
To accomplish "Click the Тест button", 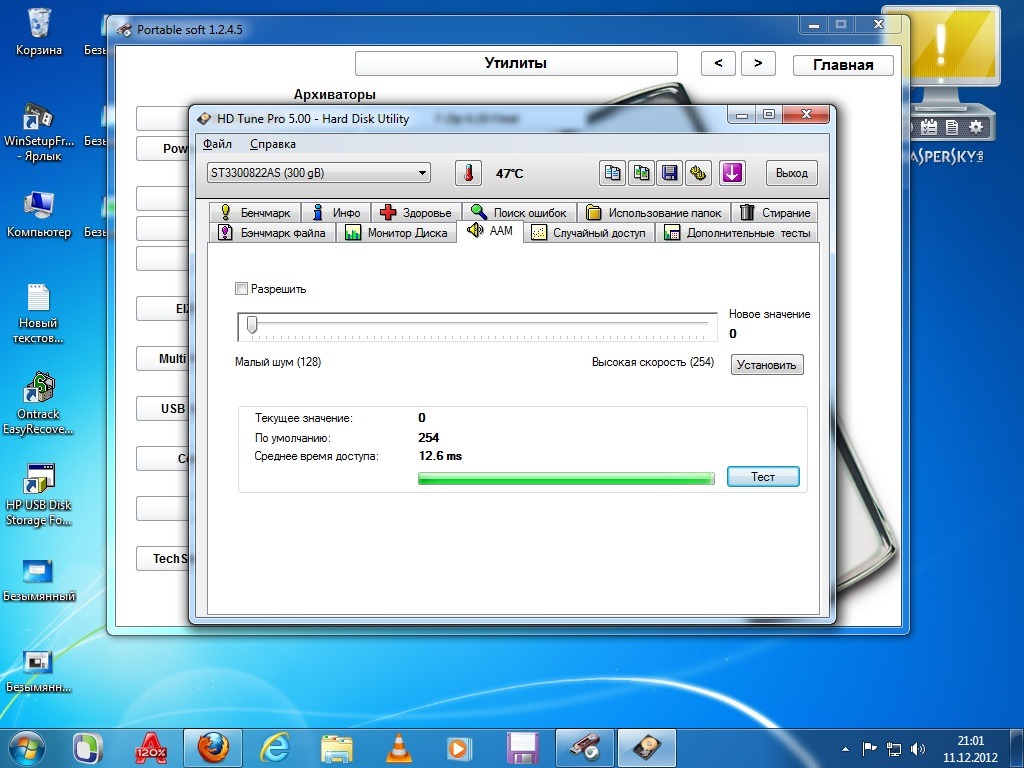I will (x=763, y=477).
